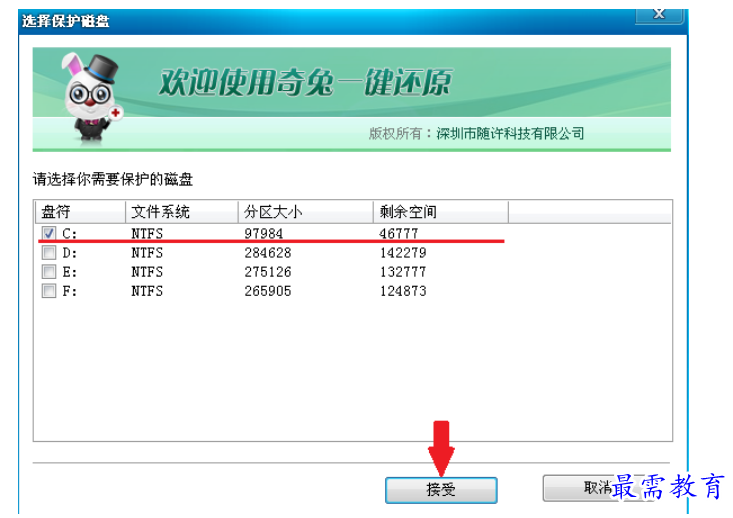
Task: Click the C: drive letter label
Action: 70,233
